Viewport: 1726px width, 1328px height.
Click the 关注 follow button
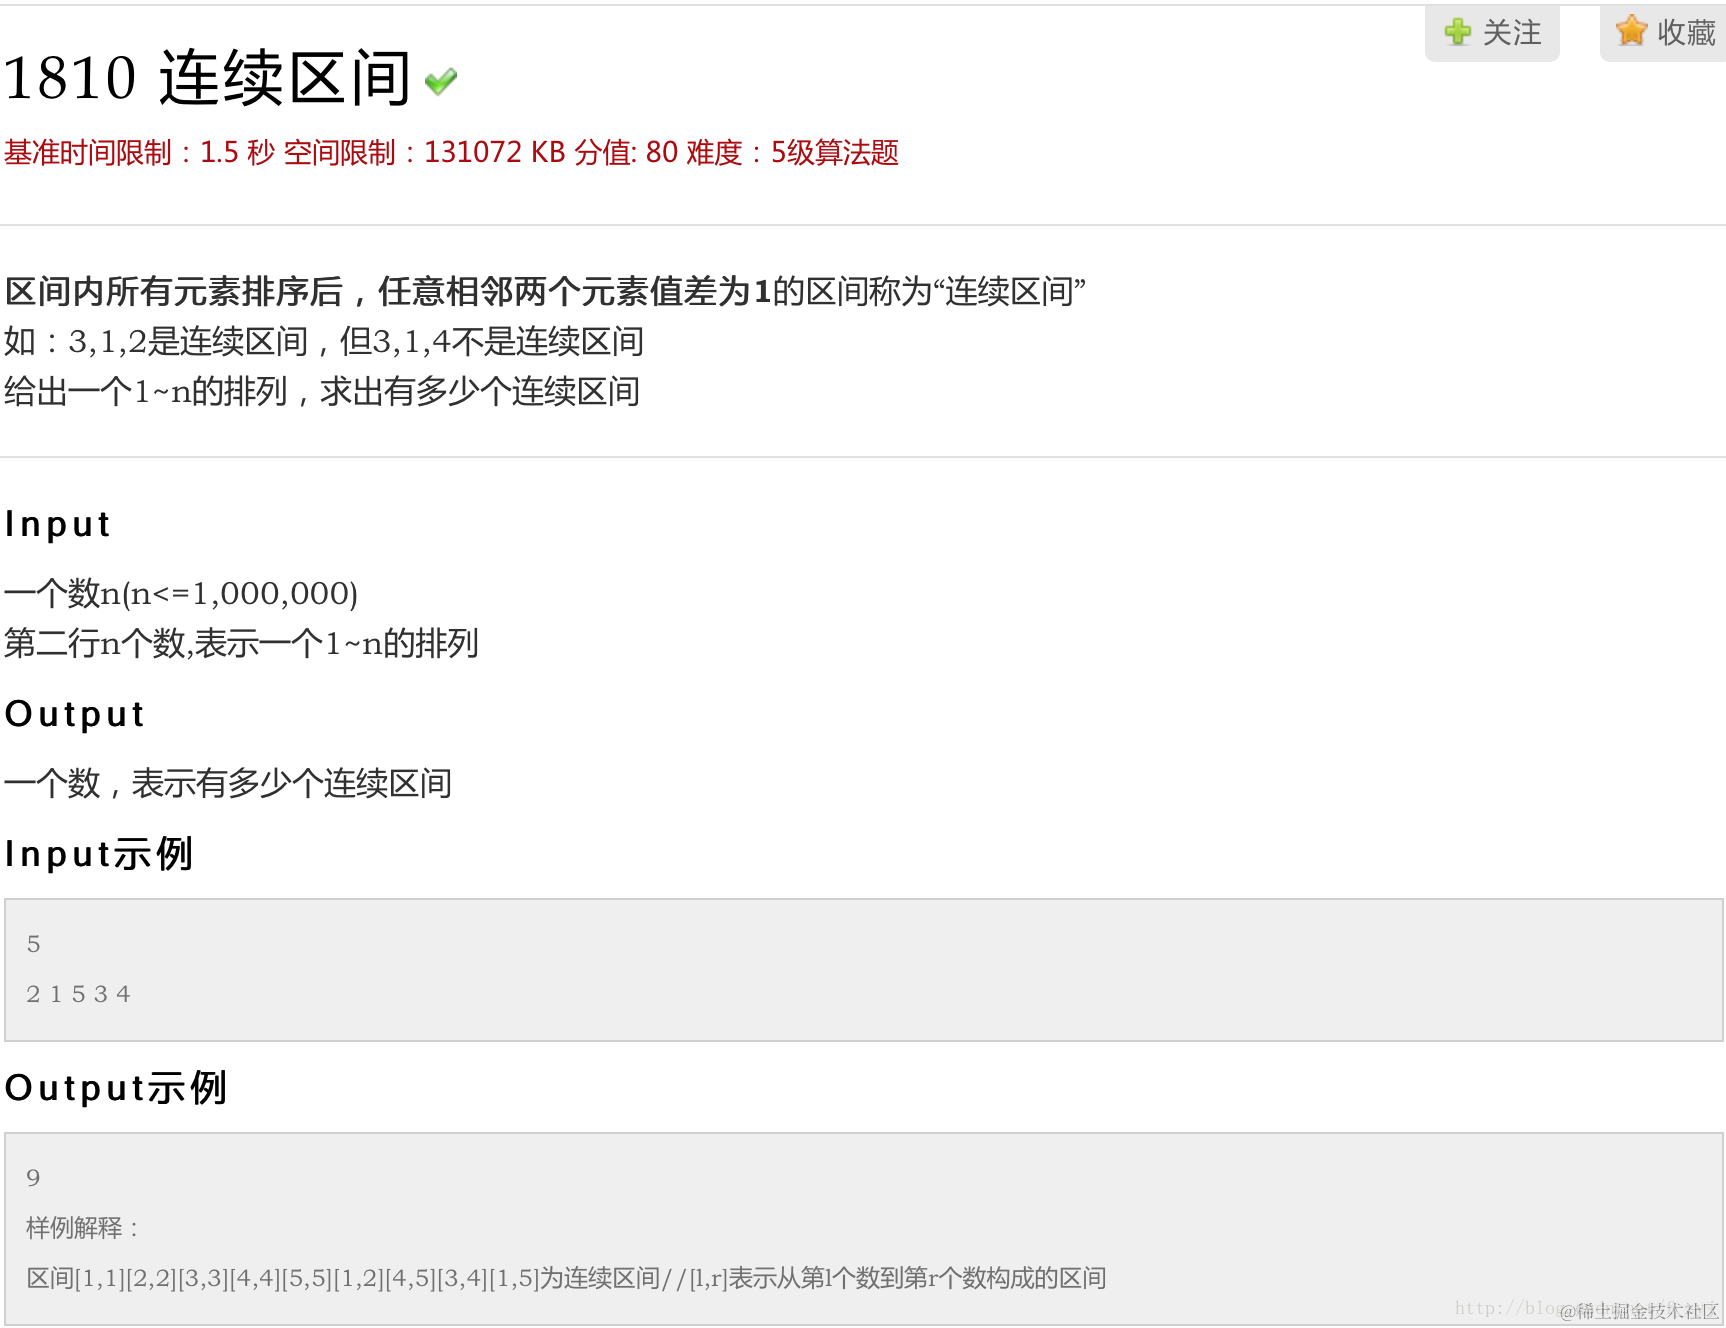click(x=1492, y=33)
